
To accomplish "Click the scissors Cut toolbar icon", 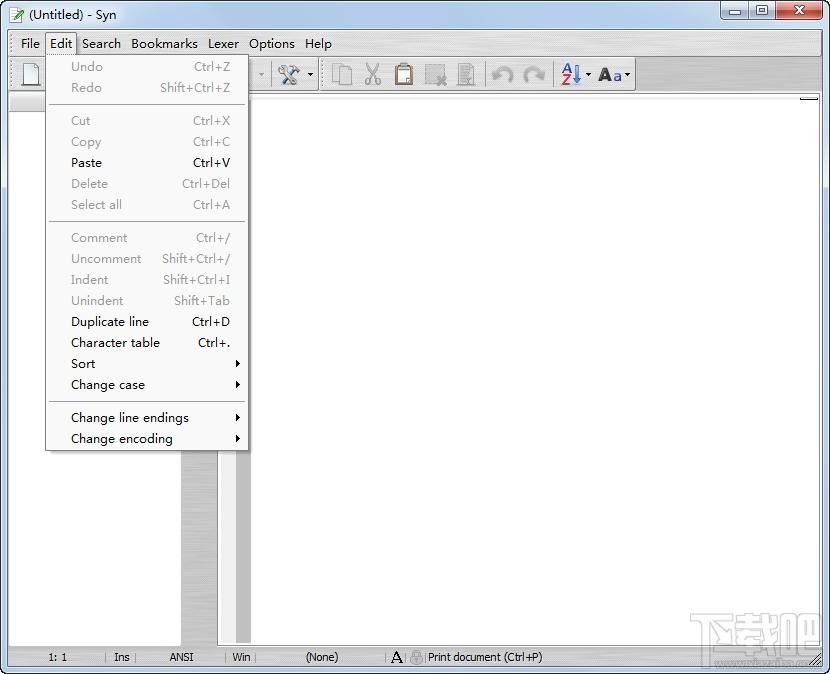I will [x=373, y=75].
